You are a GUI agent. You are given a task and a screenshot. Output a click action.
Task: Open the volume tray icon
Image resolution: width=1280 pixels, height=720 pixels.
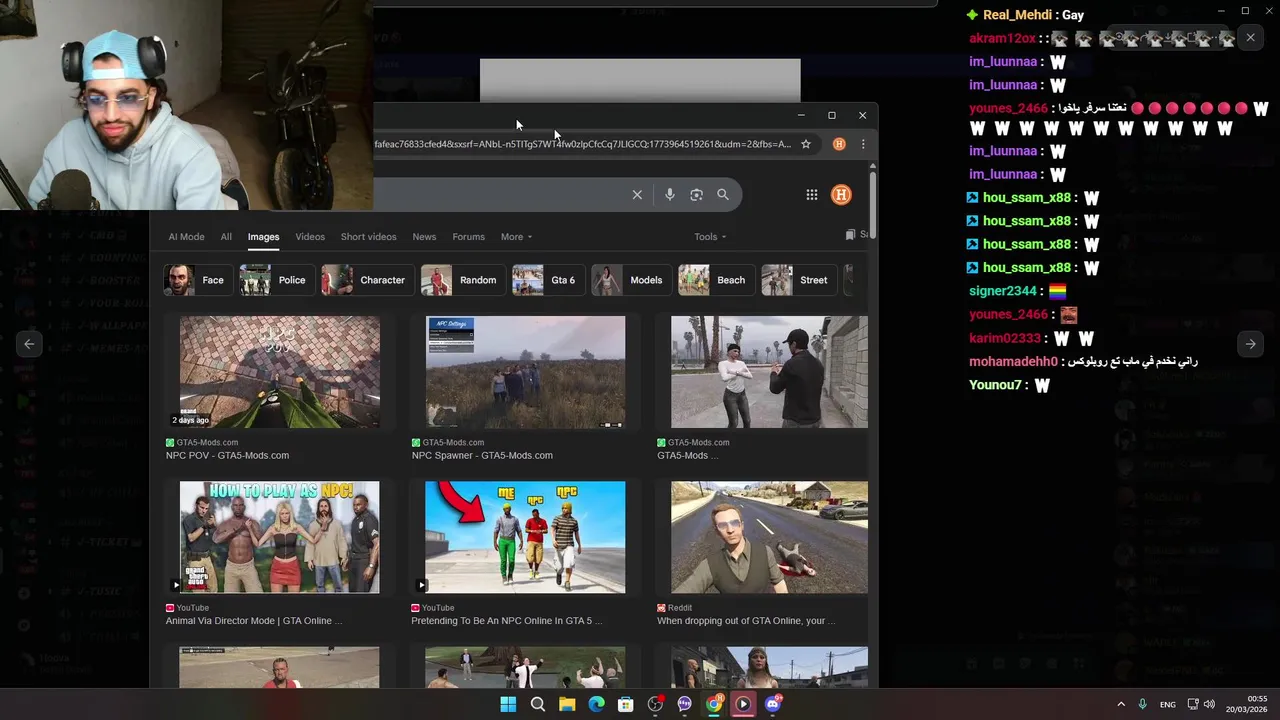[1209, 704]
